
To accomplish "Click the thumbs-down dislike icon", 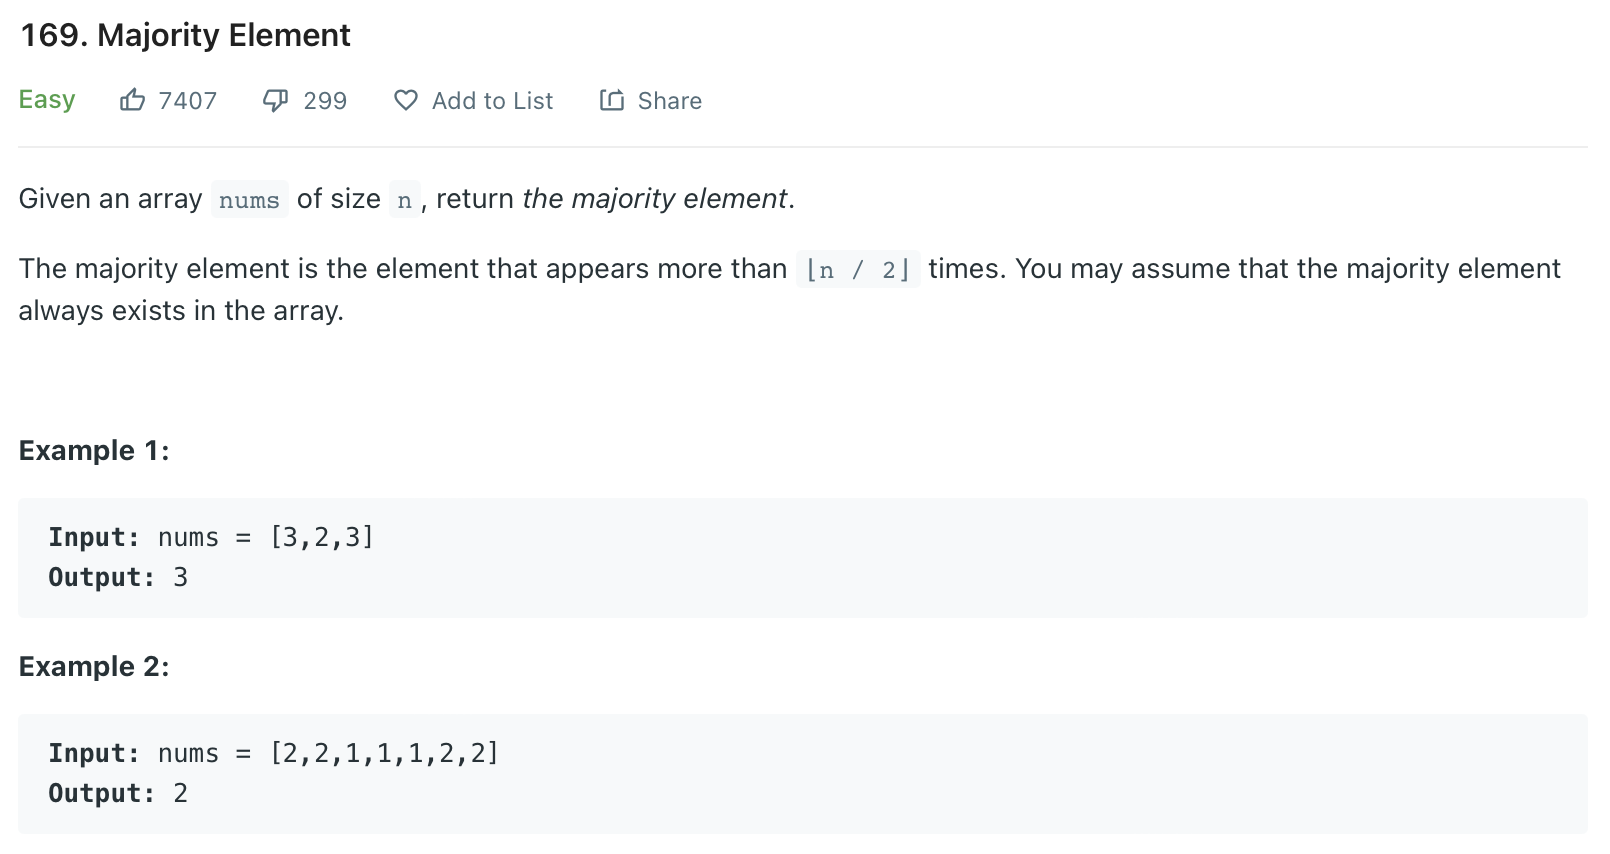I will tap(276, 99).
